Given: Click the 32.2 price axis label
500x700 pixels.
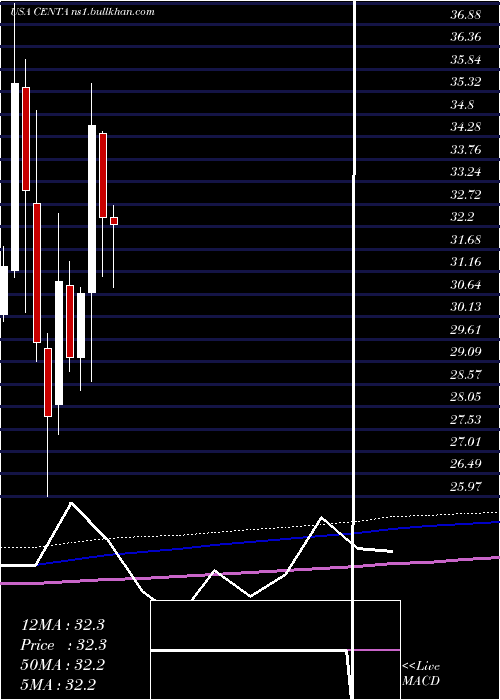Looking at the screenshot, I should (462, 217).
